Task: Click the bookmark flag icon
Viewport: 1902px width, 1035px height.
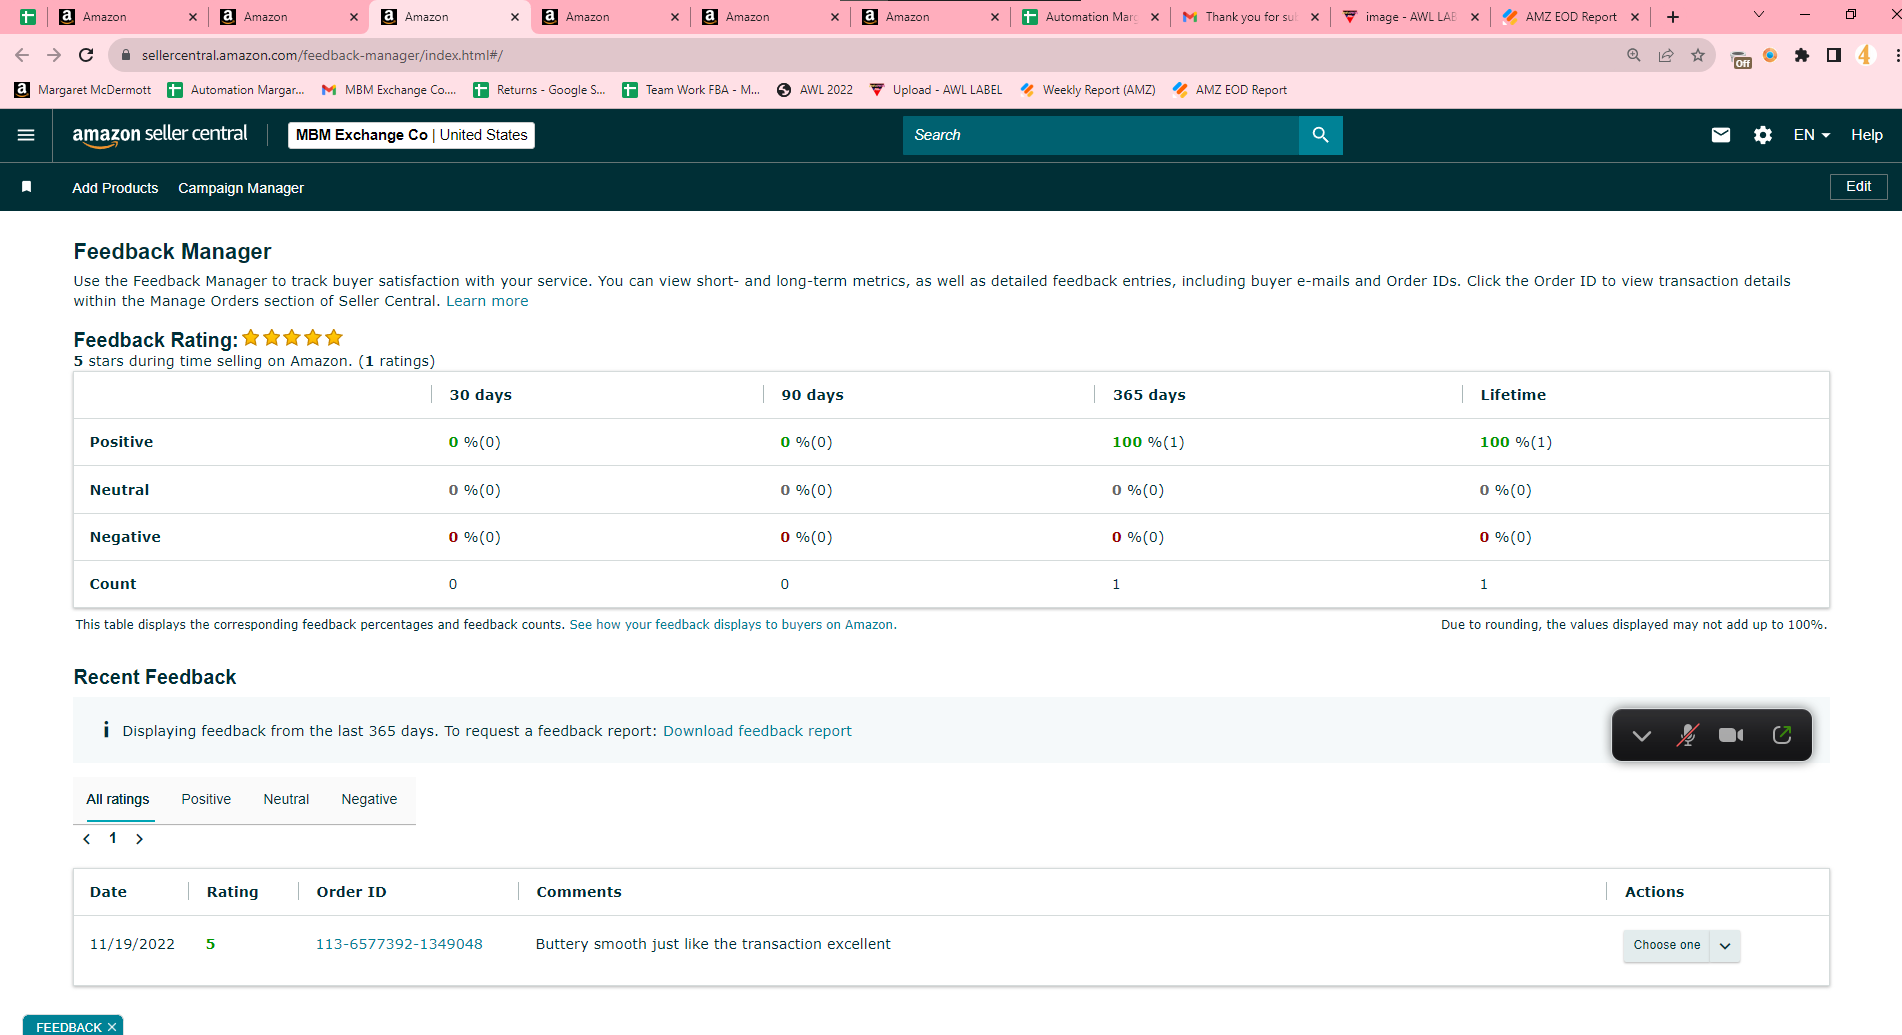Action: 27,187
